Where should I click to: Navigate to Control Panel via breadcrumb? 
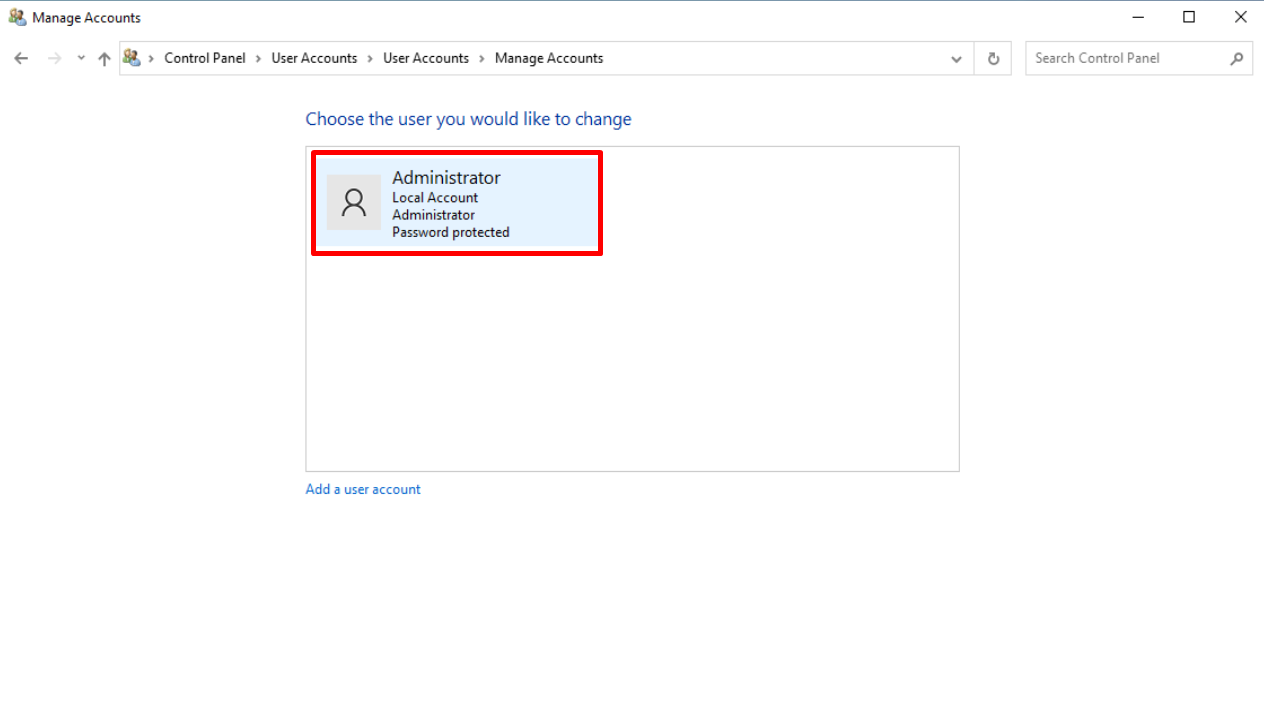tap(205, 58)
